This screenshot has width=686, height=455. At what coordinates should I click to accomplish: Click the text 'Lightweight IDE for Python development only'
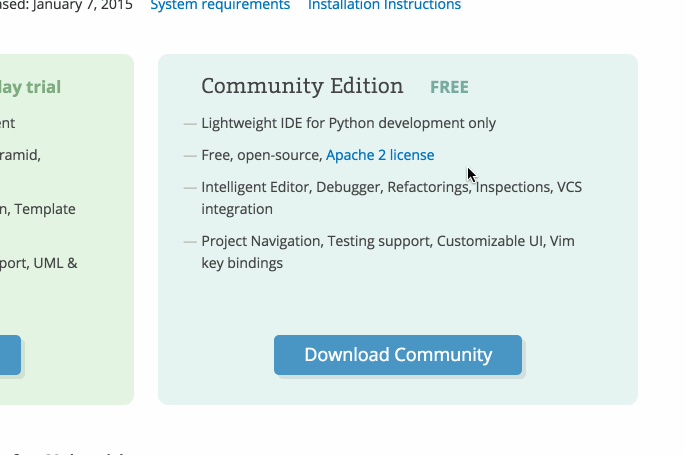[348, 123]
